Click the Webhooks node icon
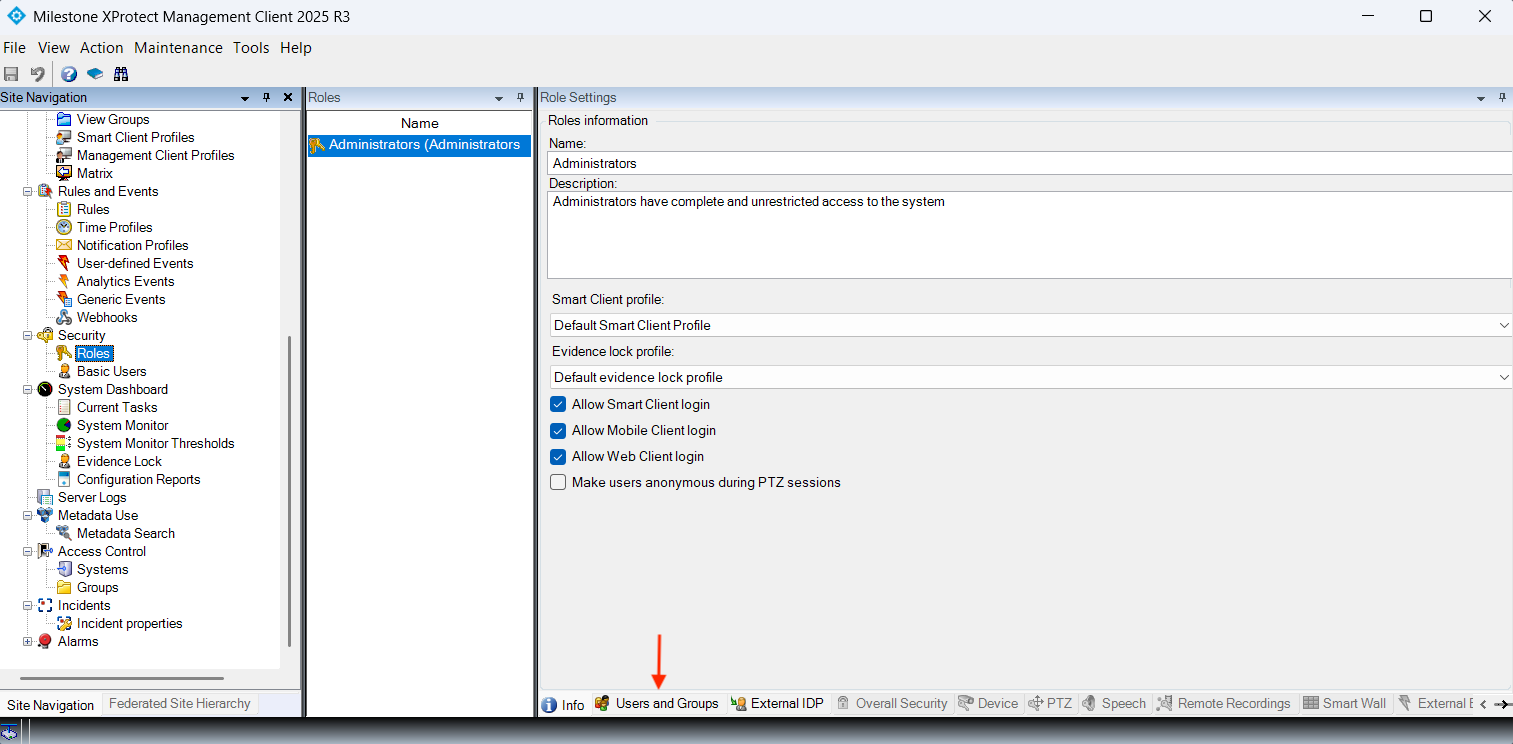 pos(64,317)
